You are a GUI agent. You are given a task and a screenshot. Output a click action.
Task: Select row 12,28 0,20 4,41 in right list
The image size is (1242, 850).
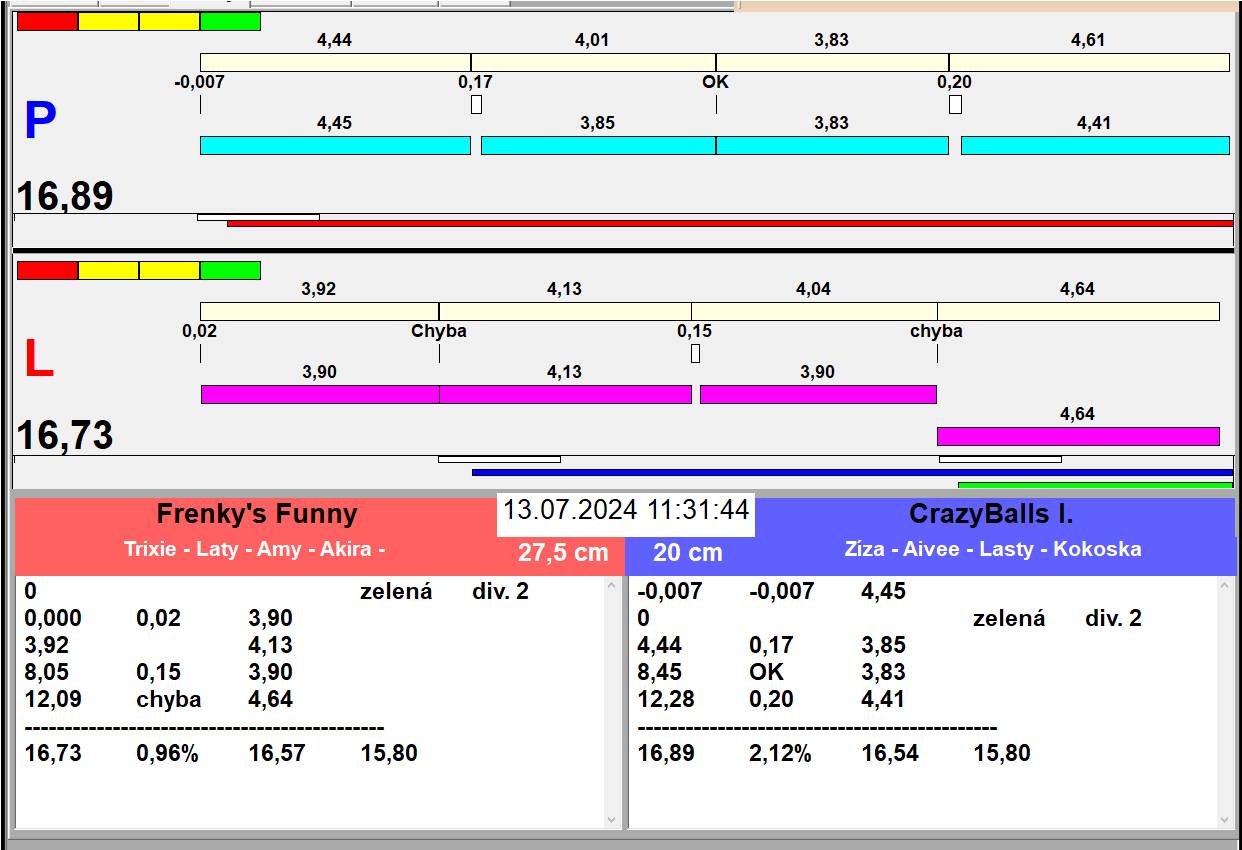[772, 699]
